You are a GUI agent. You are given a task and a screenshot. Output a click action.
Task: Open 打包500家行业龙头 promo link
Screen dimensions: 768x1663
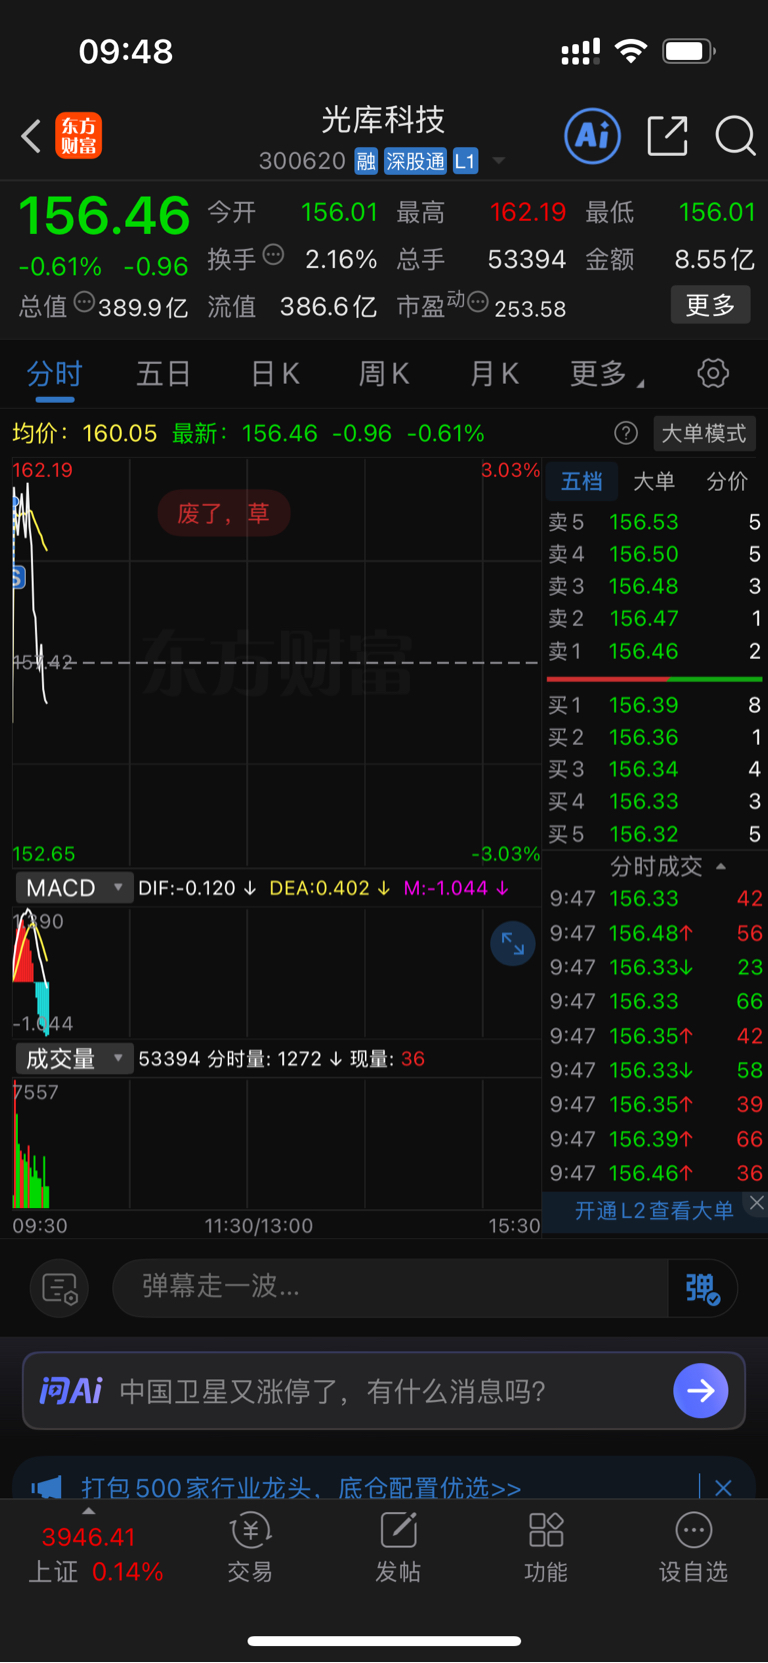[x=301, y=1487]
